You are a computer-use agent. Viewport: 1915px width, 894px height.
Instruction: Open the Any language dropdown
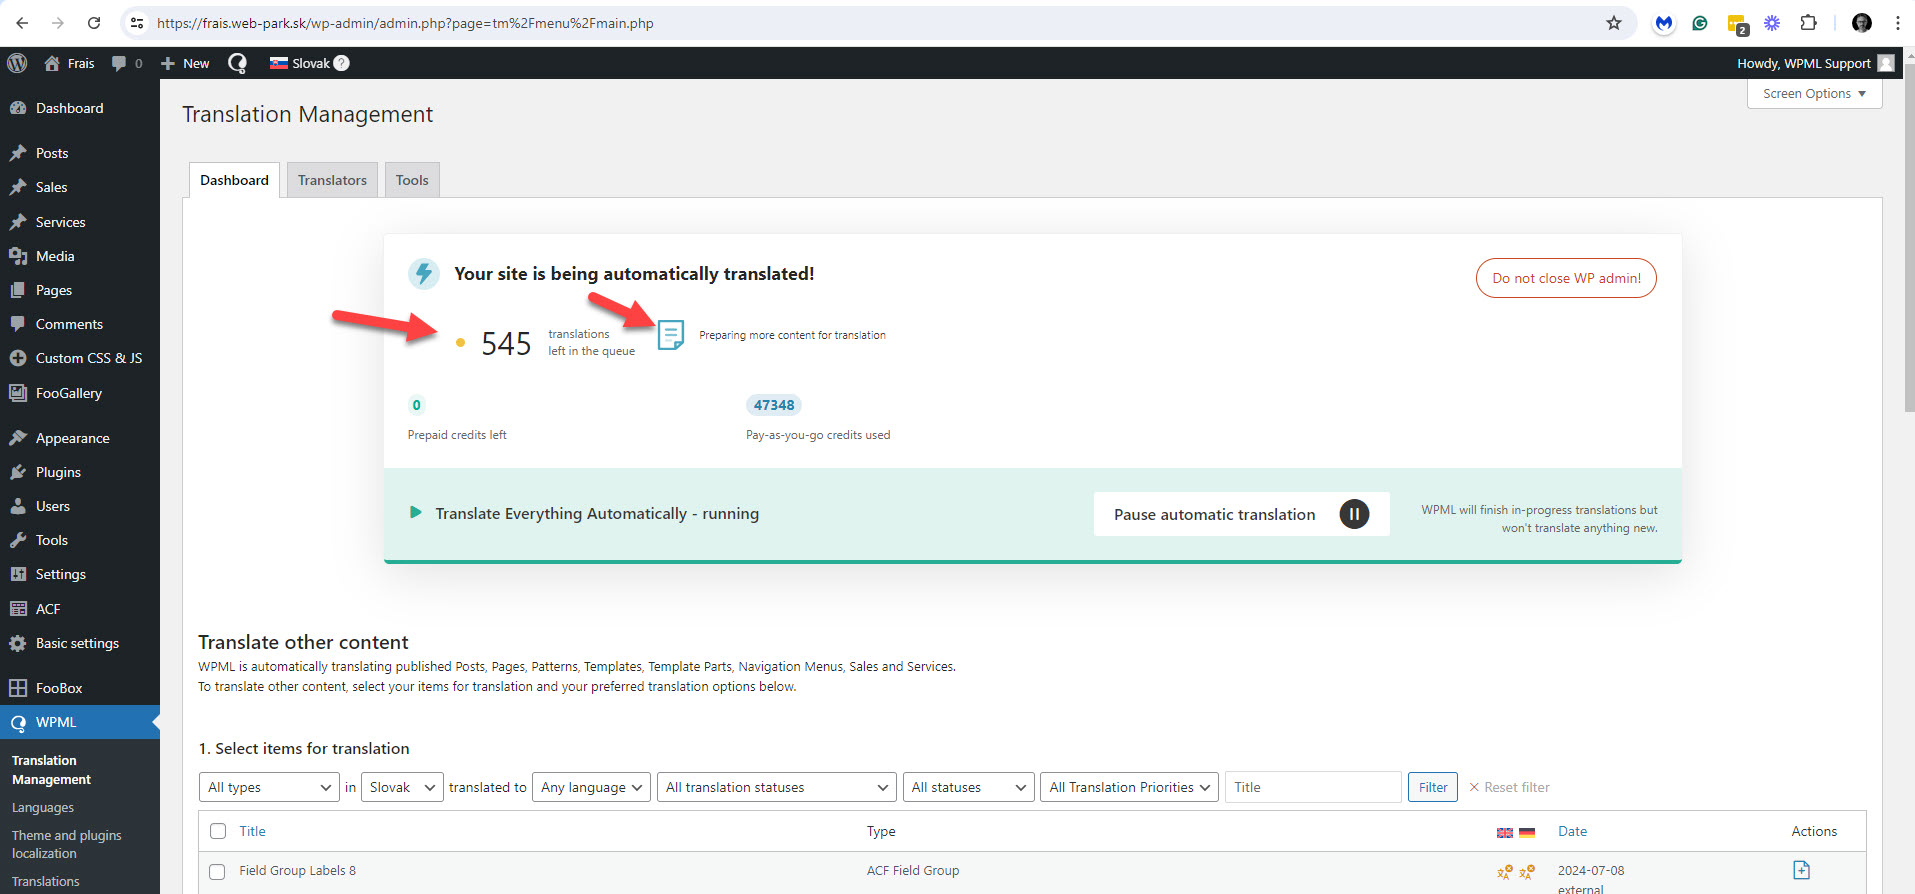pyautogui.click(x=591, y=787)
